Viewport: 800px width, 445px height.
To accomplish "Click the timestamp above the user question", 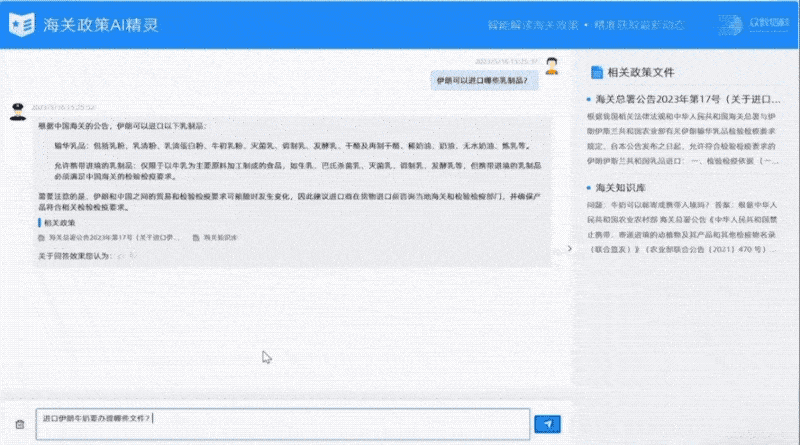I will click(506, 61).
